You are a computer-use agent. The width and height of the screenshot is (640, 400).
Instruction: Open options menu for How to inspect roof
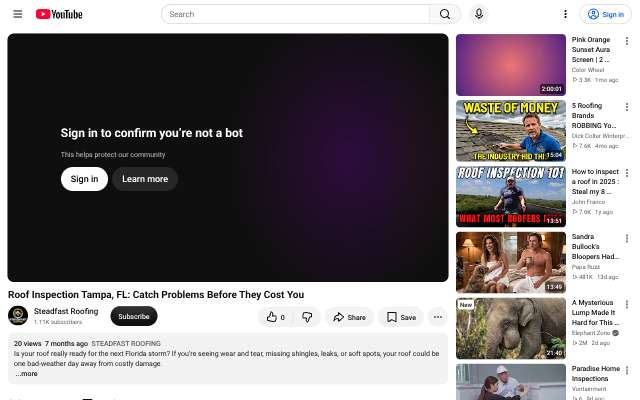click(627, 173)
